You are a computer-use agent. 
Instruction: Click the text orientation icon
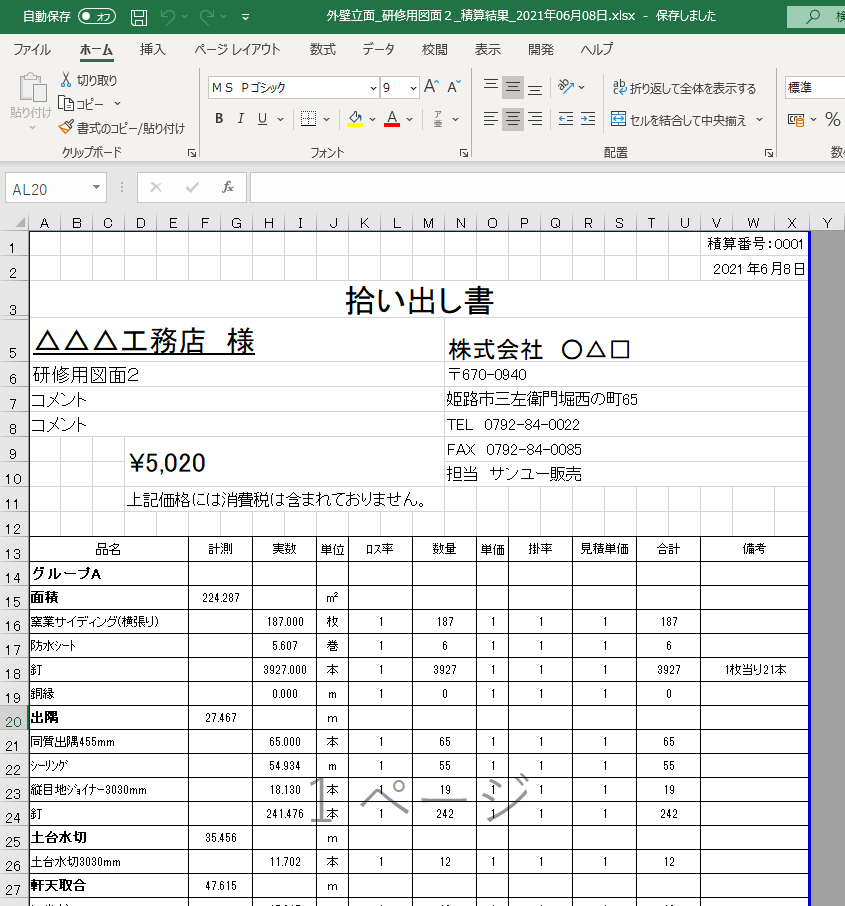(566, 87)
